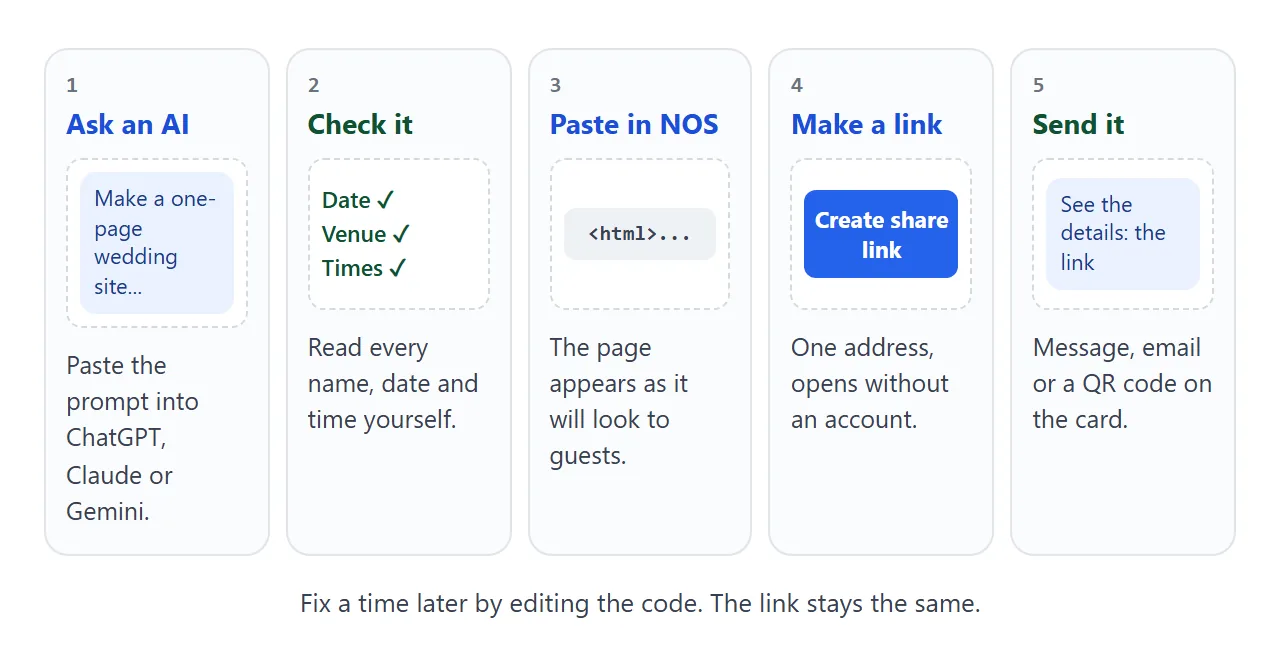The height and width of the screenshot is (670, 1280).
Task: Click the Venue checkmark item
Action: (366, 234)
